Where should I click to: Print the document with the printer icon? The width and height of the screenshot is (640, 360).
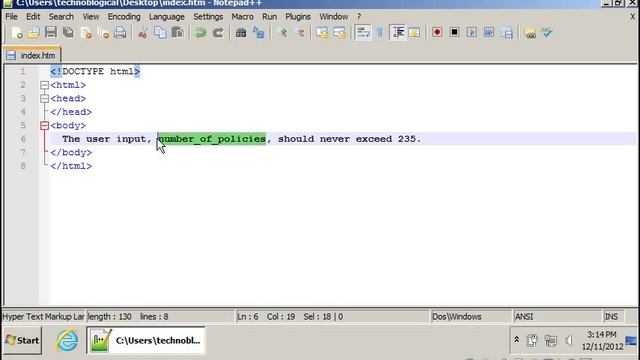(120, 33)
